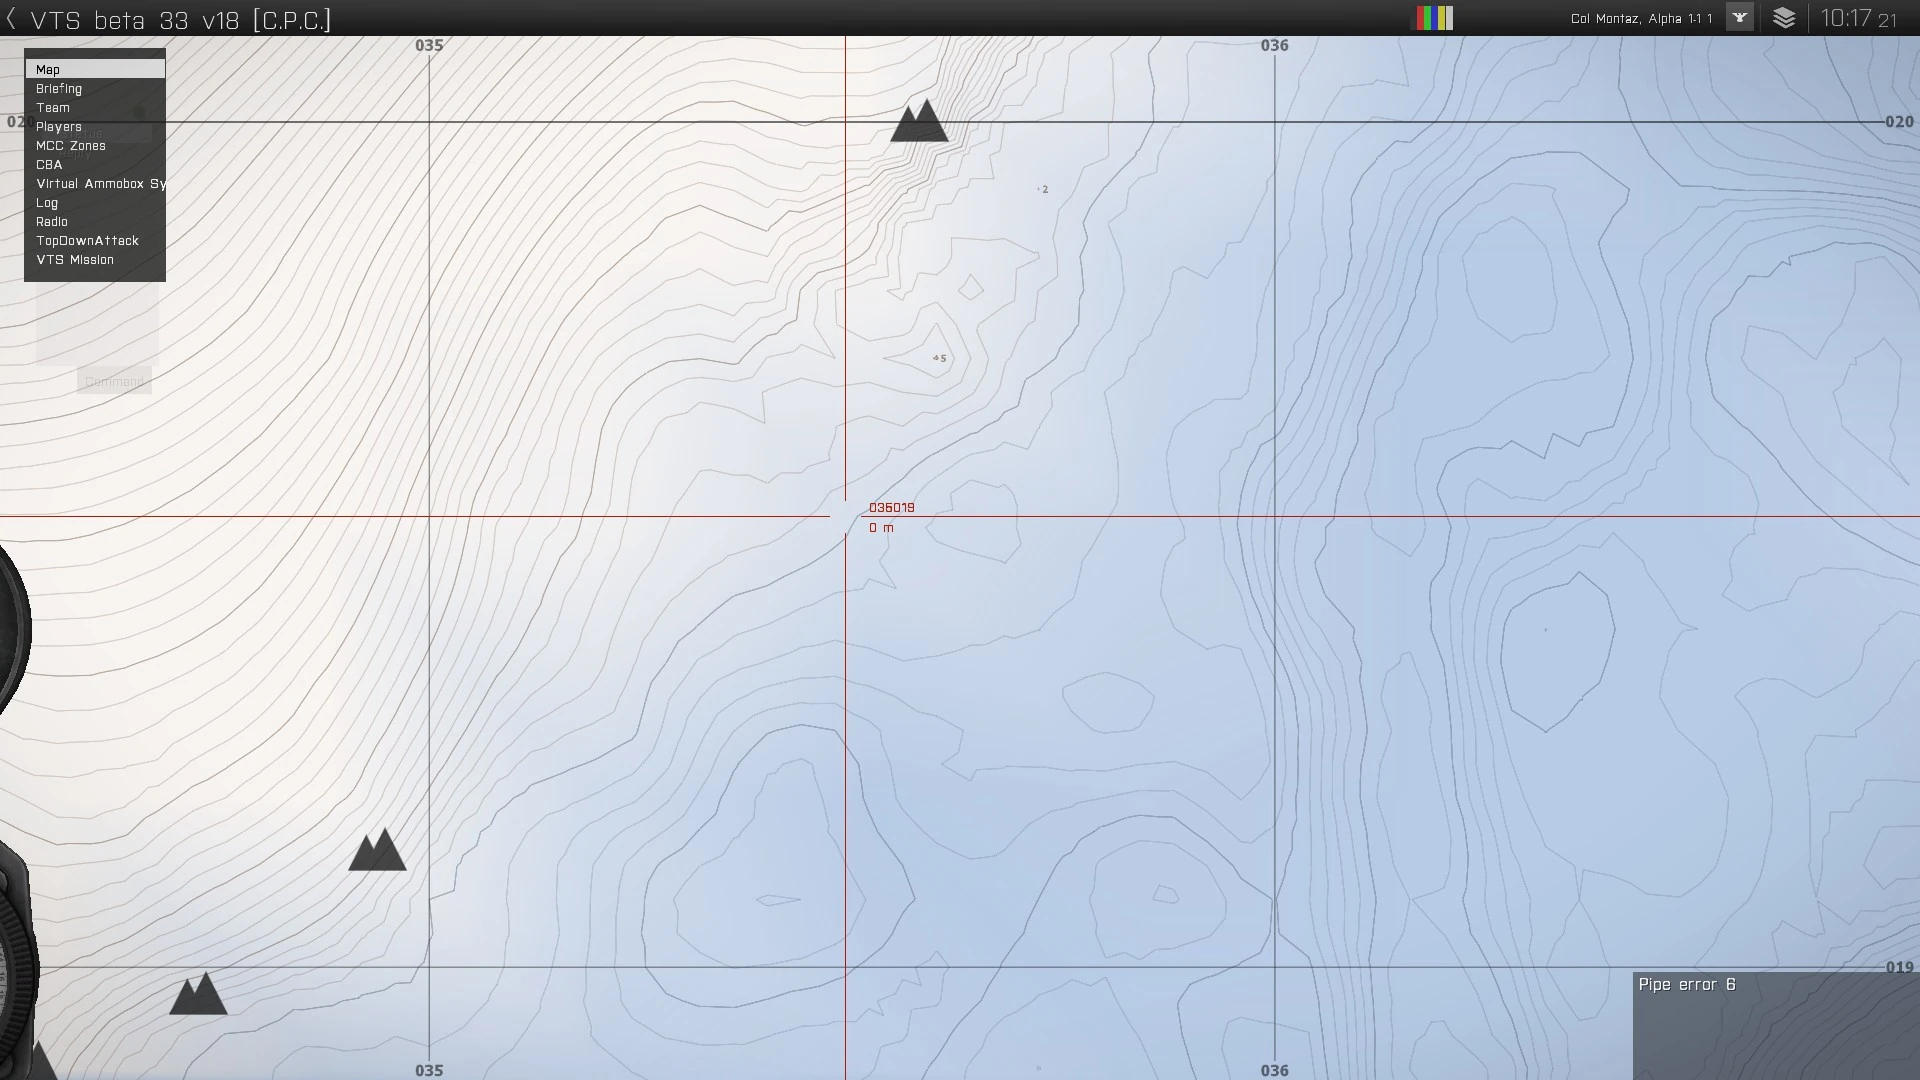
Task: Click the back arrow beside the mission title
Action: [x=12, y=19]
